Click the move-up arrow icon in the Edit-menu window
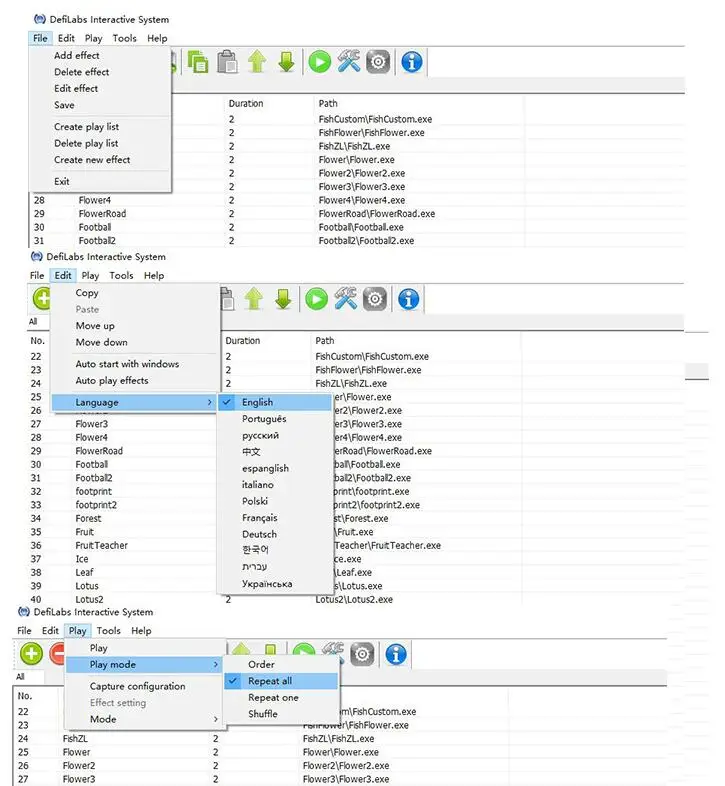This screenshot has height=786, width=725. point(254,299)
